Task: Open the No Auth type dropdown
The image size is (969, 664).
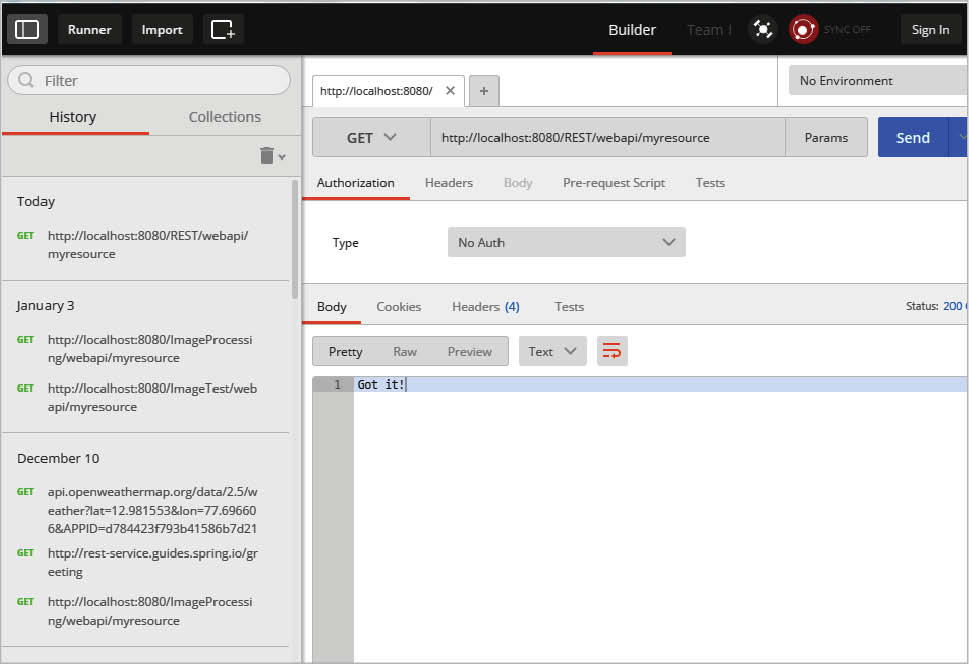Action: coord(566,242)
